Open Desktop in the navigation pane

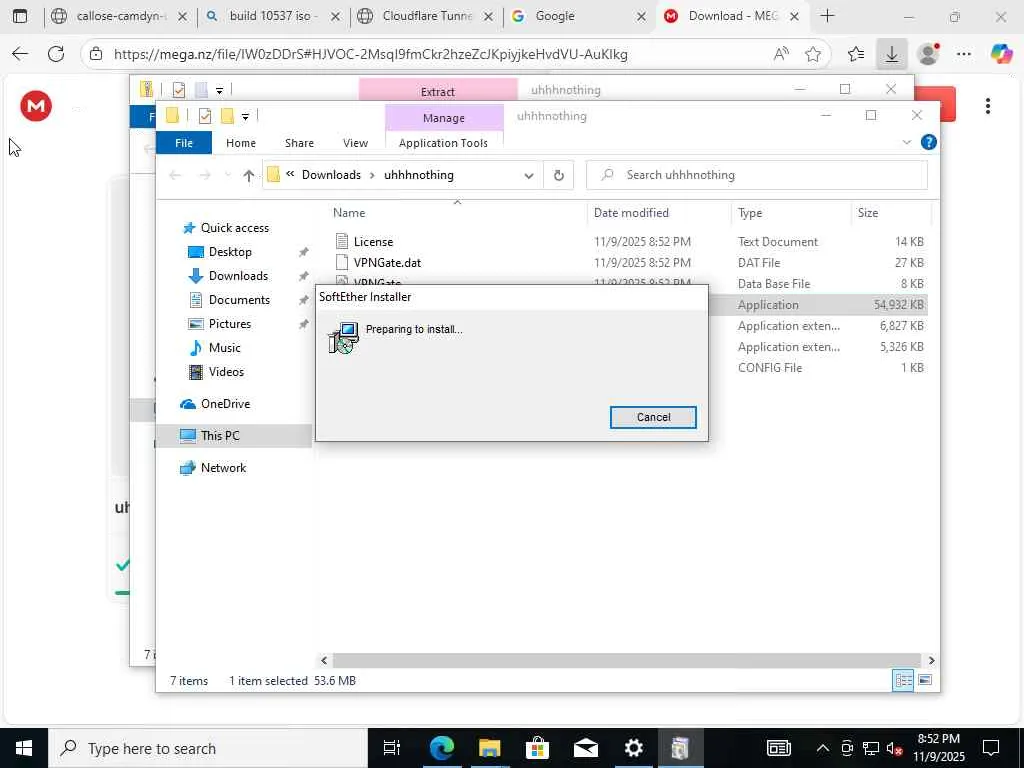[230, 252]
